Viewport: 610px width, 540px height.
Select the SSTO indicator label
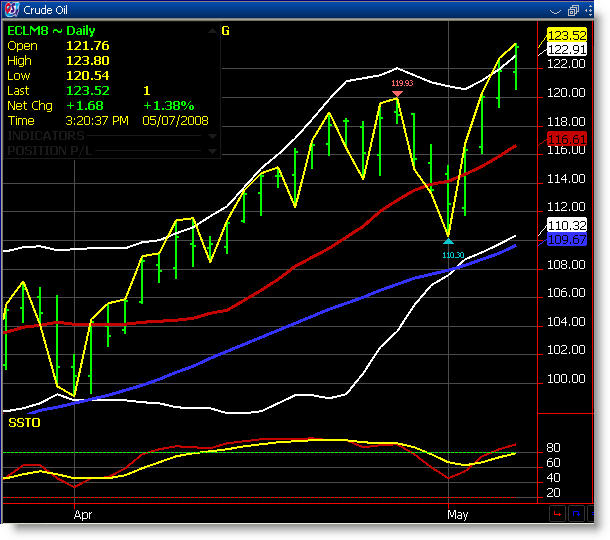point(24,423)
